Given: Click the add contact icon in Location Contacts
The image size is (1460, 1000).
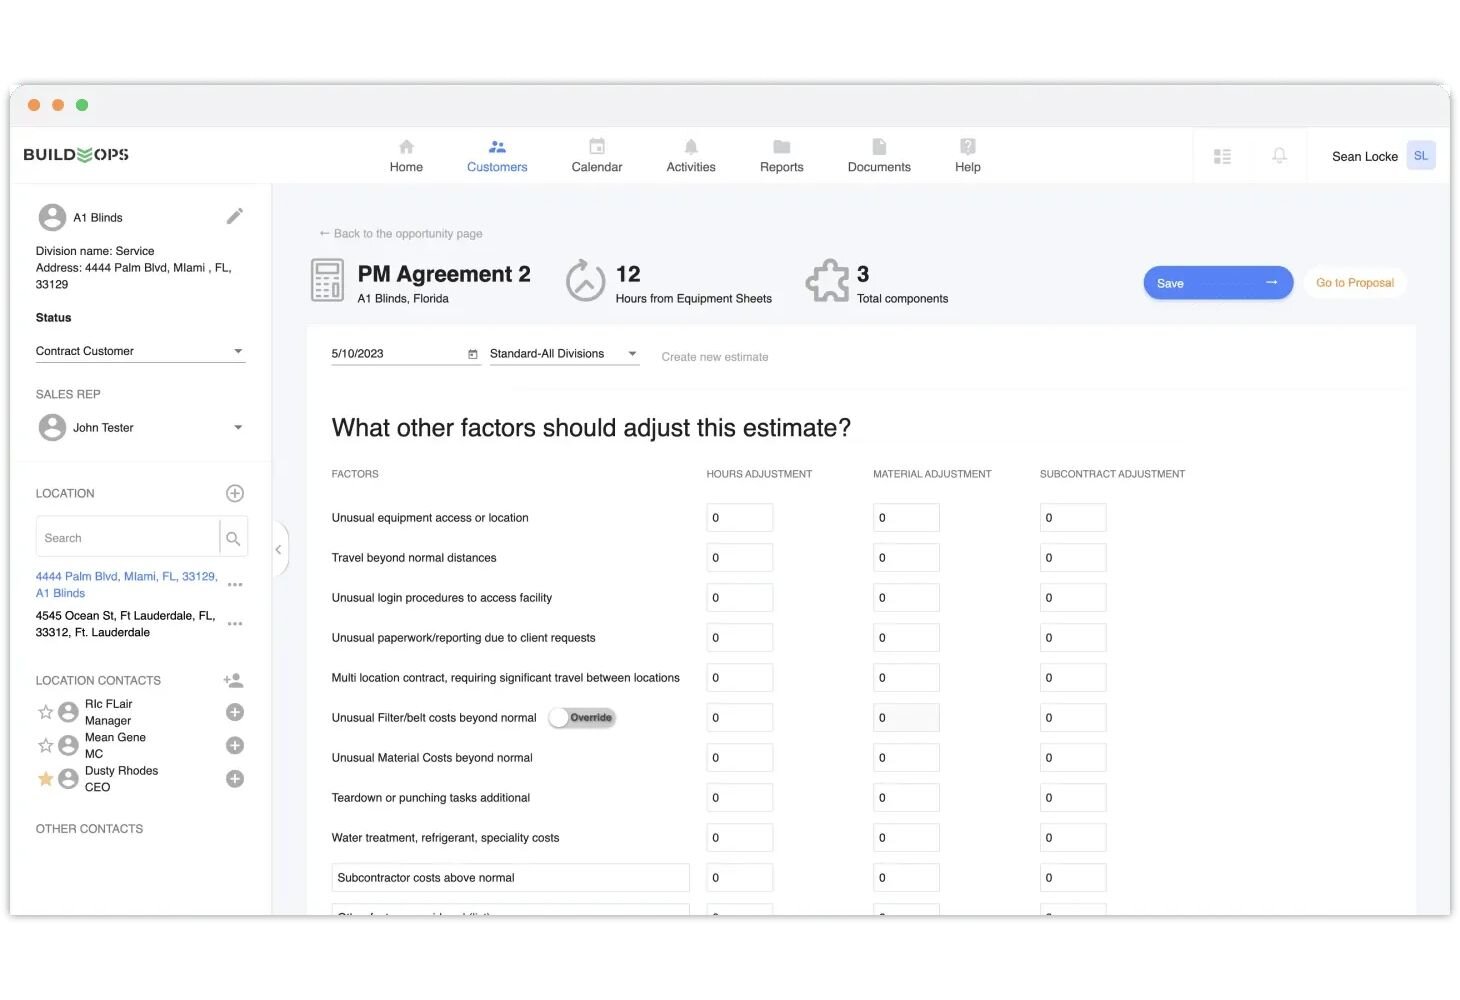Looking at the screenshot, I should click(233, 680).
